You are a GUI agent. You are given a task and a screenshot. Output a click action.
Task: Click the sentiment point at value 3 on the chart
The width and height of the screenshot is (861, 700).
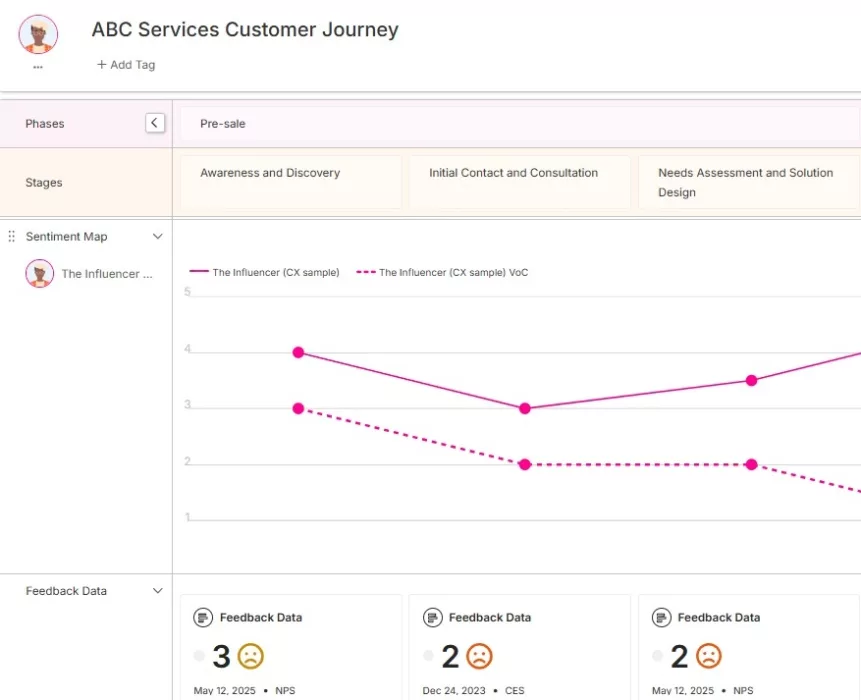[524, 408]
